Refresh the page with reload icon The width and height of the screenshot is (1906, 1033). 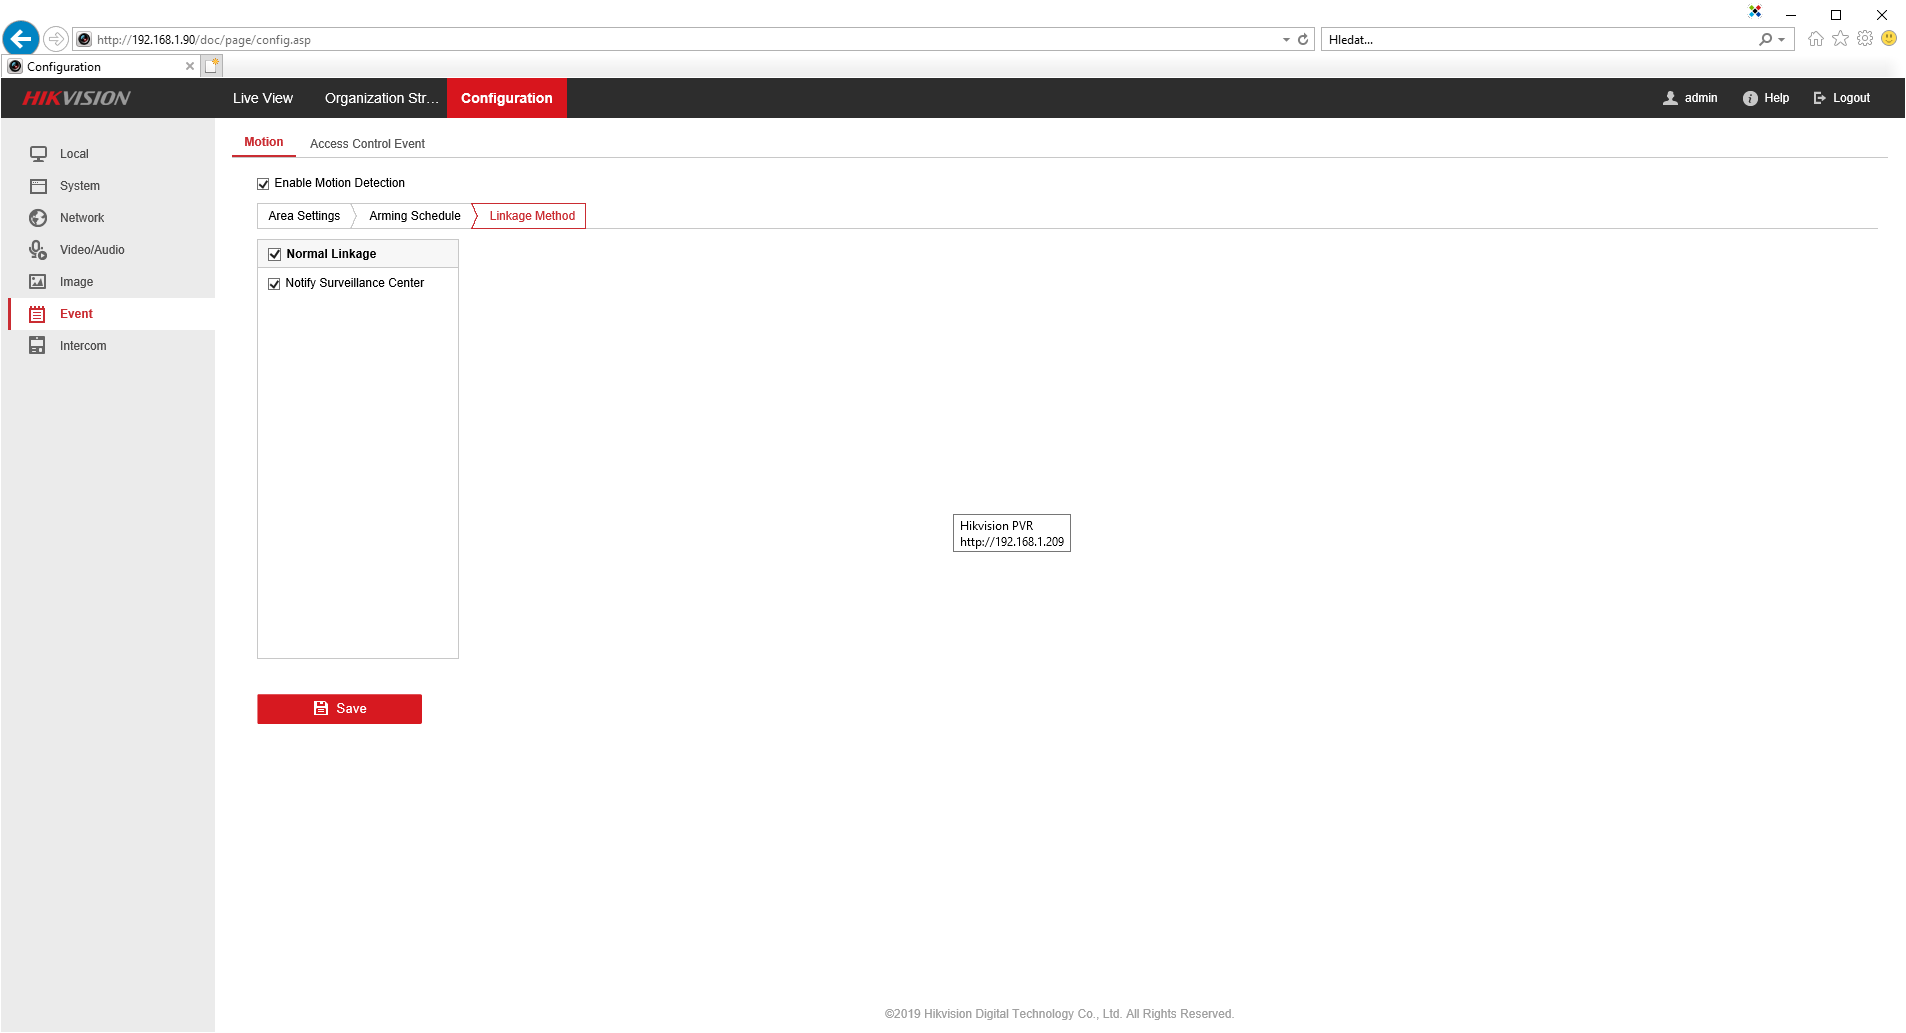[1303, 40]
